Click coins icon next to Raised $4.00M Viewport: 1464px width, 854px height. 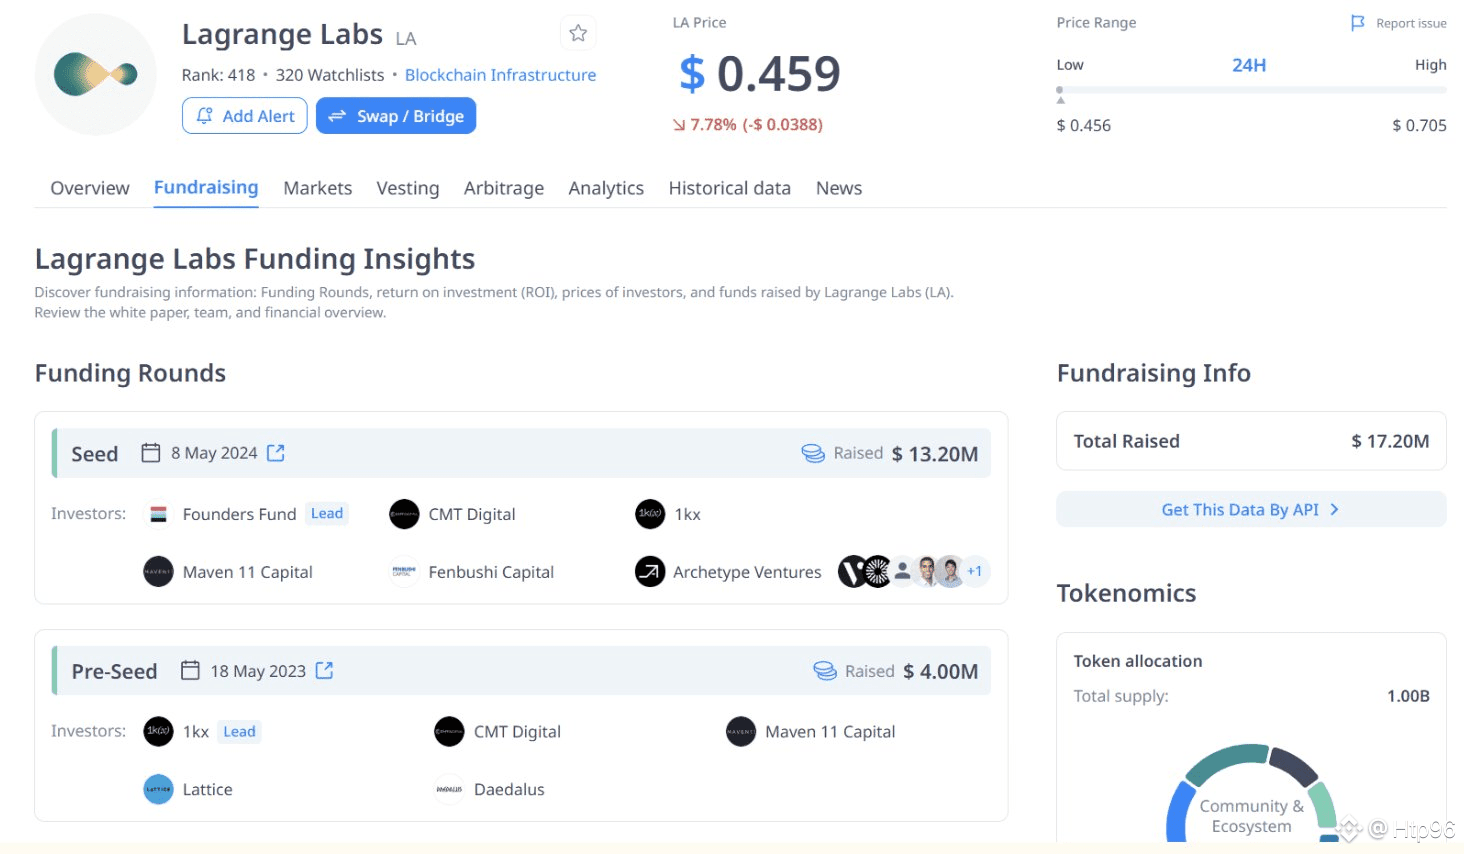[825, 670]
